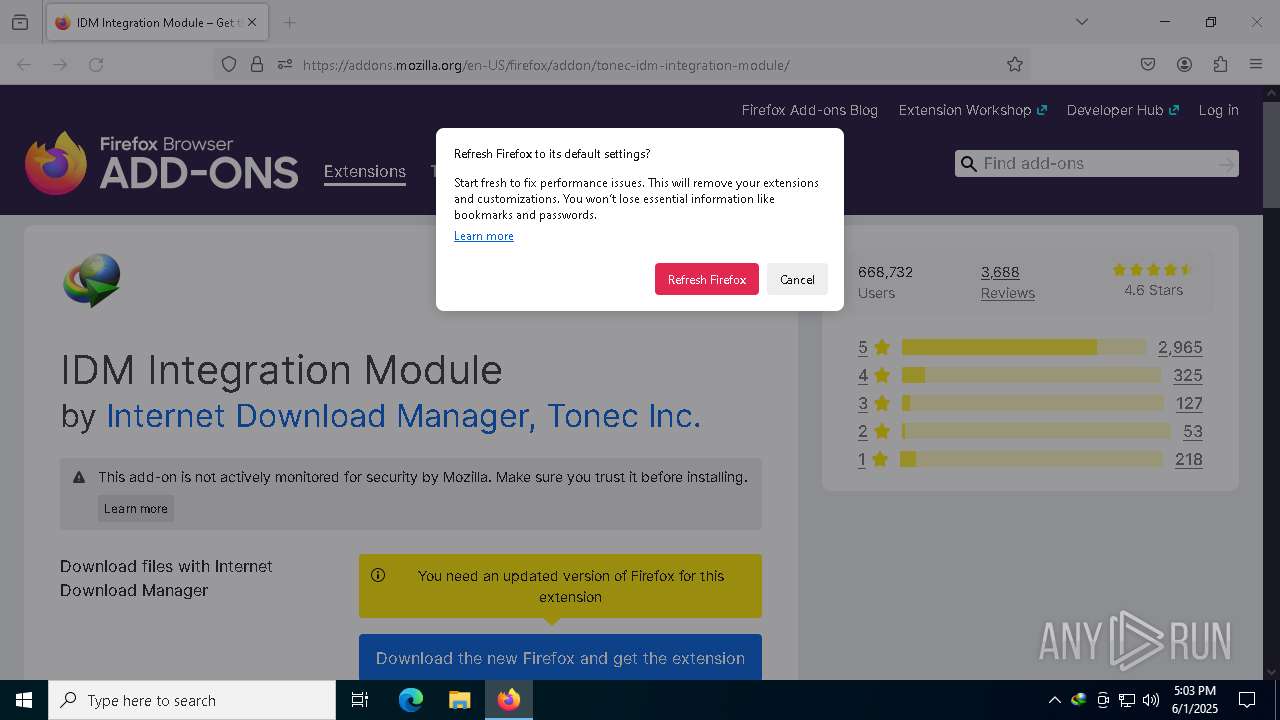
Task: Open Learn more link in dialog
Action: [x=484, y=236]
